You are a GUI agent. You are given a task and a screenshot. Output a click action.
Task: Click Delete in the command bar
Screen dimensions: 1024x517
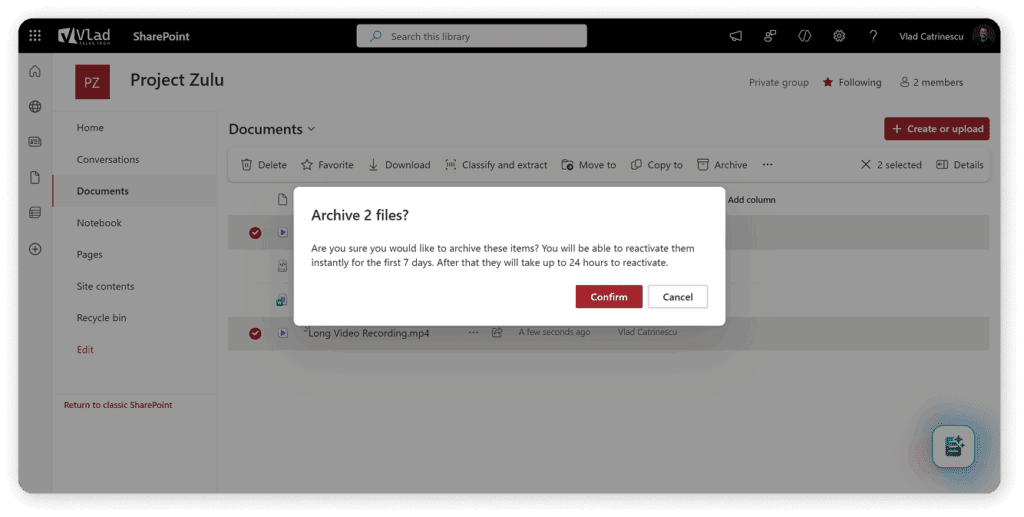click(x=264, y=164)
